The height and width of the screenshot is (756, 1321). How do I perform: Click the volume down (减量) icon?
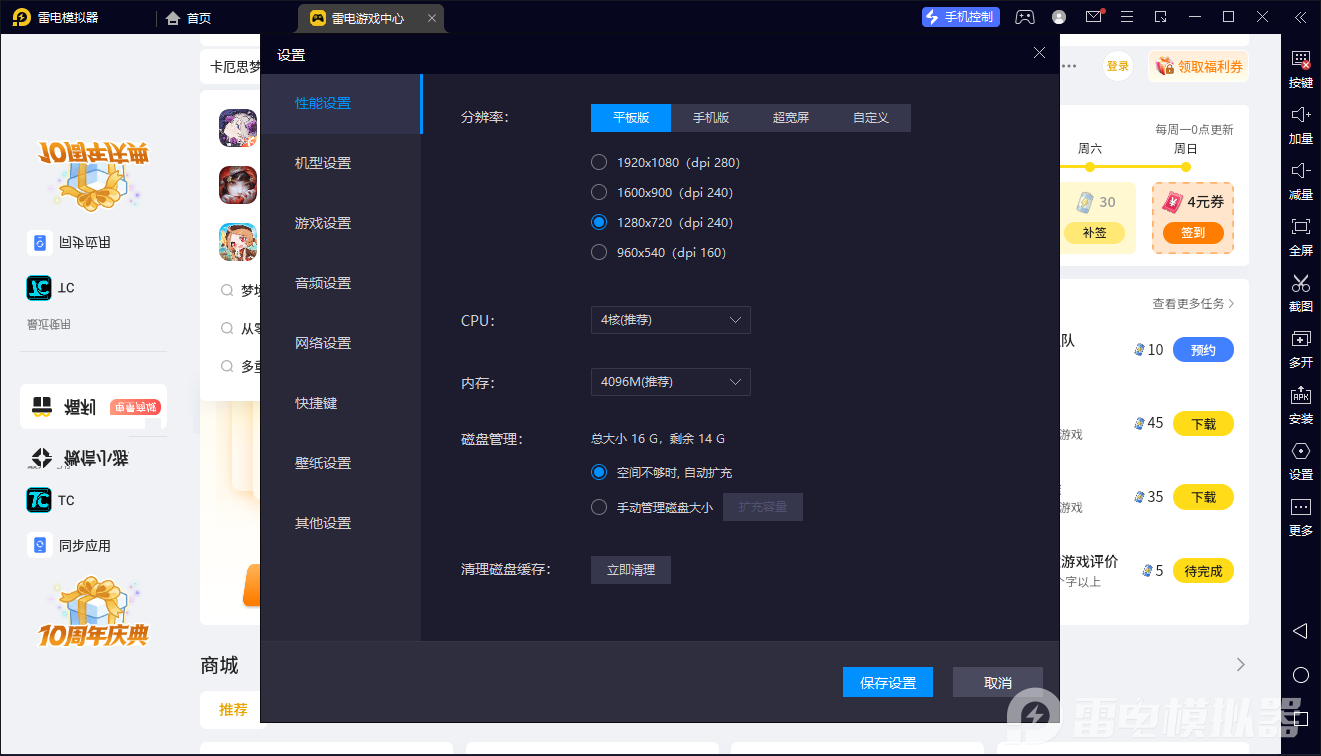tap(1300, 180)
